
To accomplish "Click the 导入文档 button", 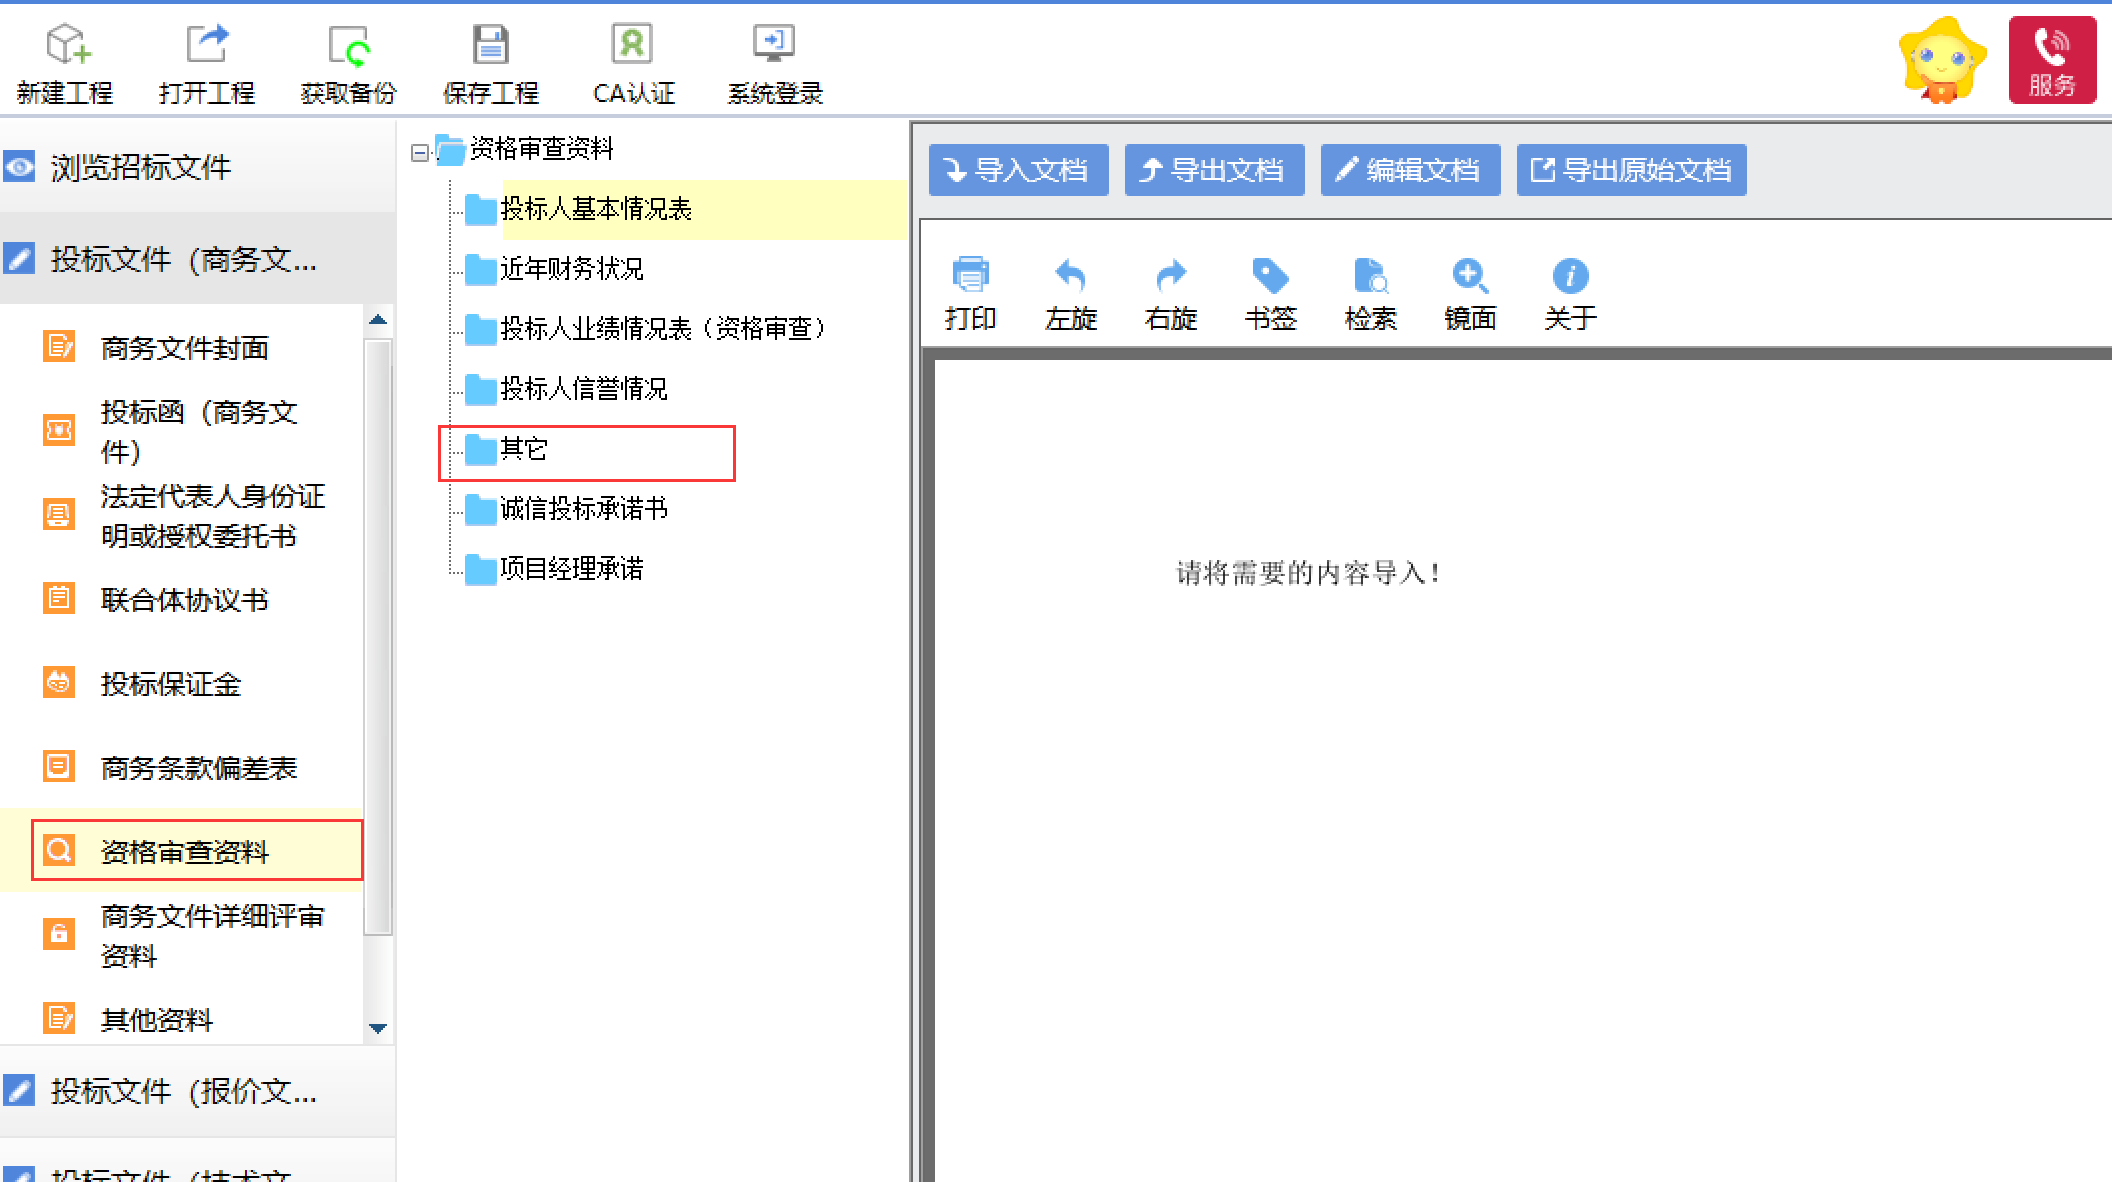I will click(1018, 170).
